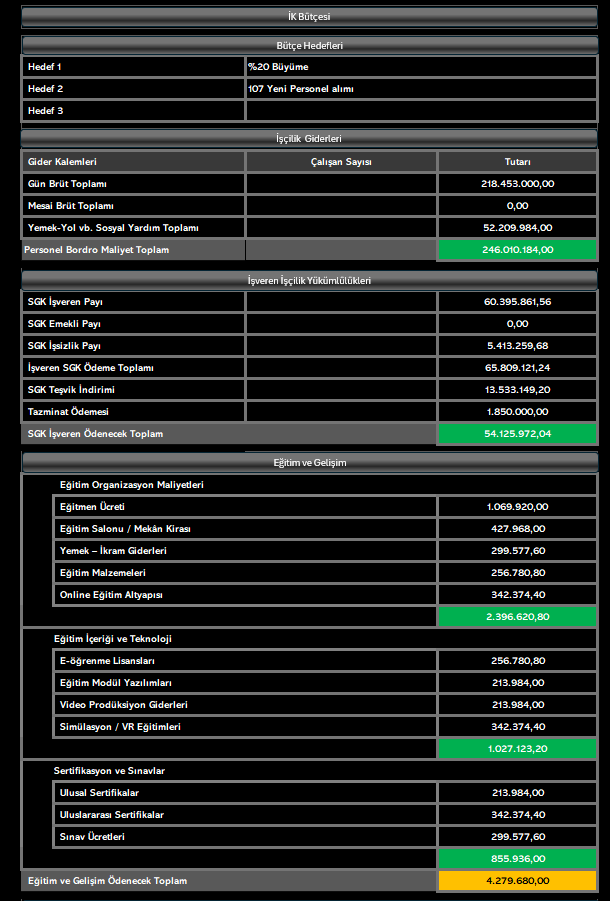The width and height of the screenshot is (610, 901).
Task: Click the Hedef 1 value cell %20 Büyüme
Action: (x=421, y=67)
